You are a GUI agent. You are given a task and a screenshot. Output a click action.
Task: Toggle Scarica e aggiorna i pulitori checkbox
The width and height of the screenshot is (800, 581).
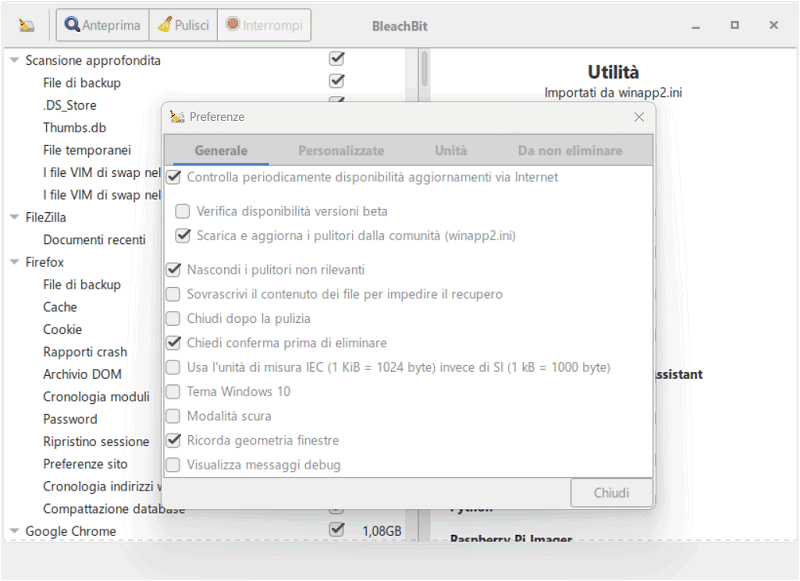click(x=182, y=236)
